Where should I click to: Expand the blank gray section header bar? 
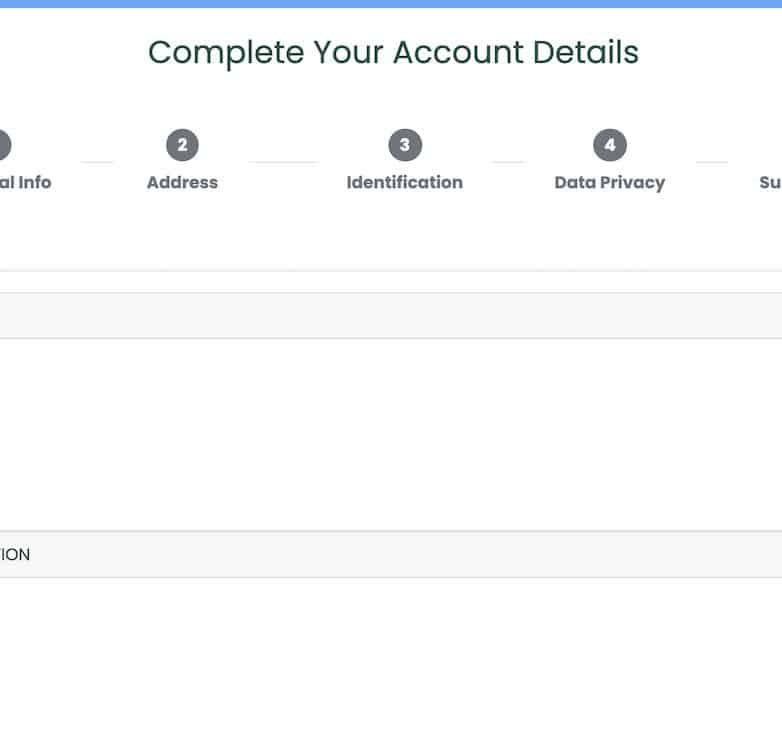tap(390, 316)
